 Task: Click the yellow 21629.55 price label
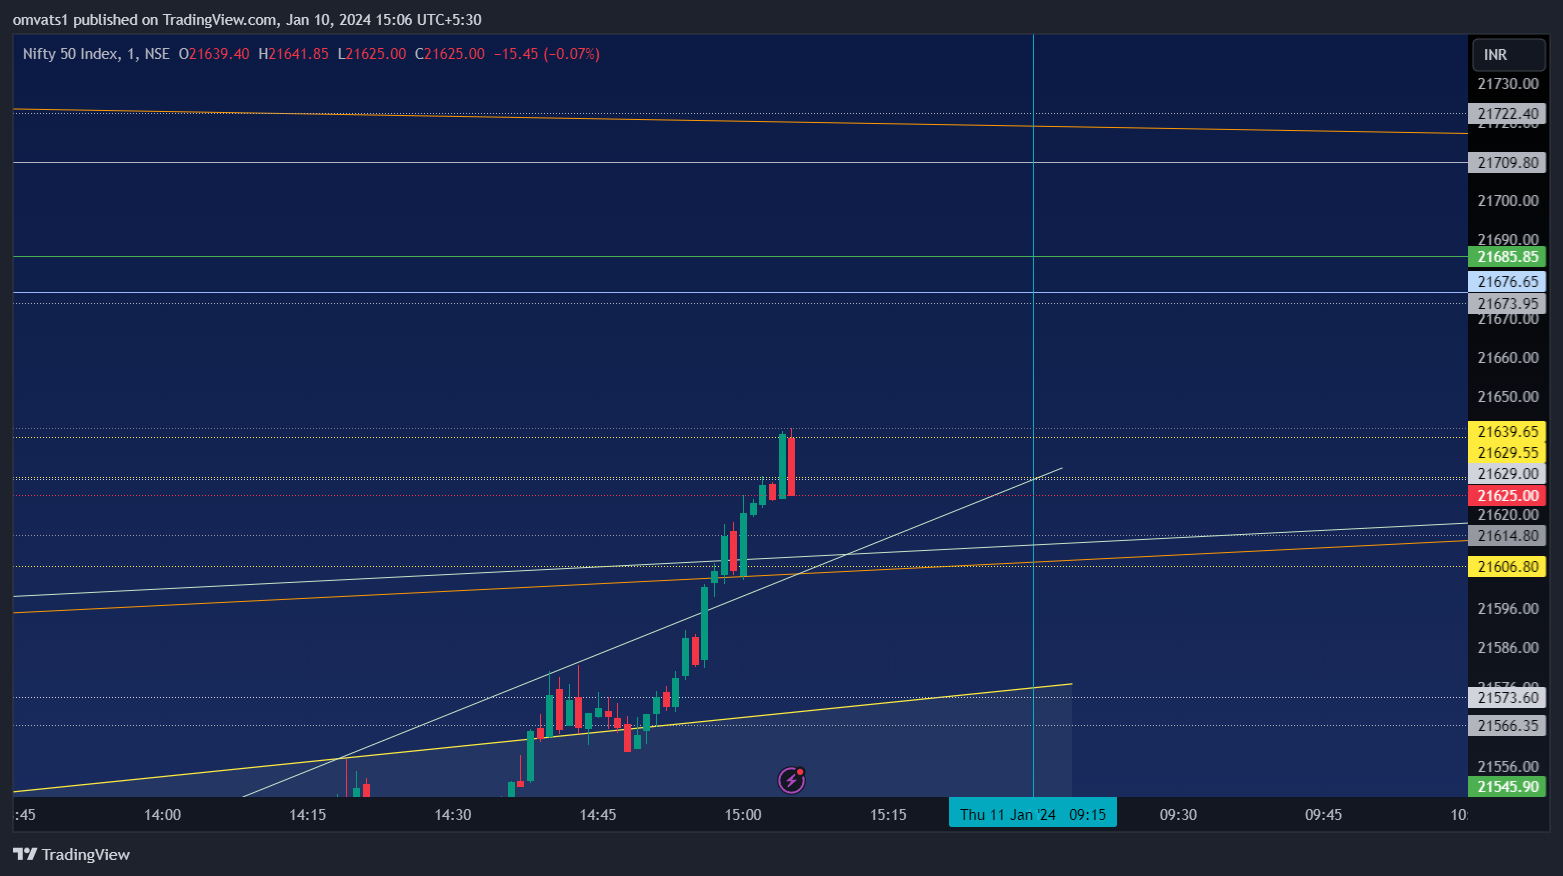[1507, 453]
